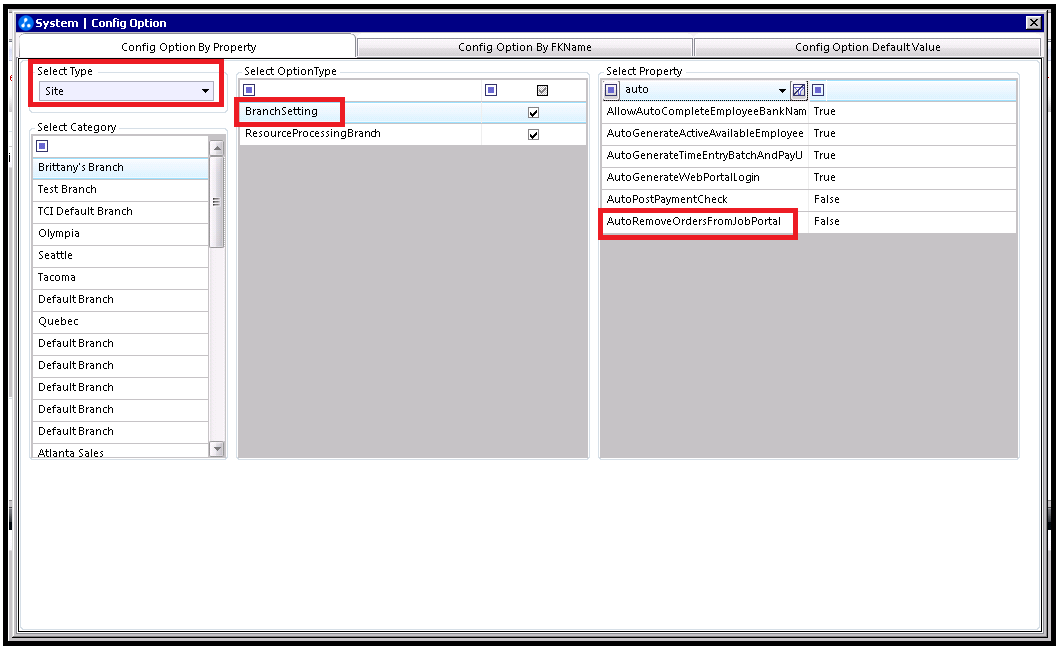Select Test Branch category
Image resolution: width=1063 pixels, height=651 pixels.
point(121,189)
